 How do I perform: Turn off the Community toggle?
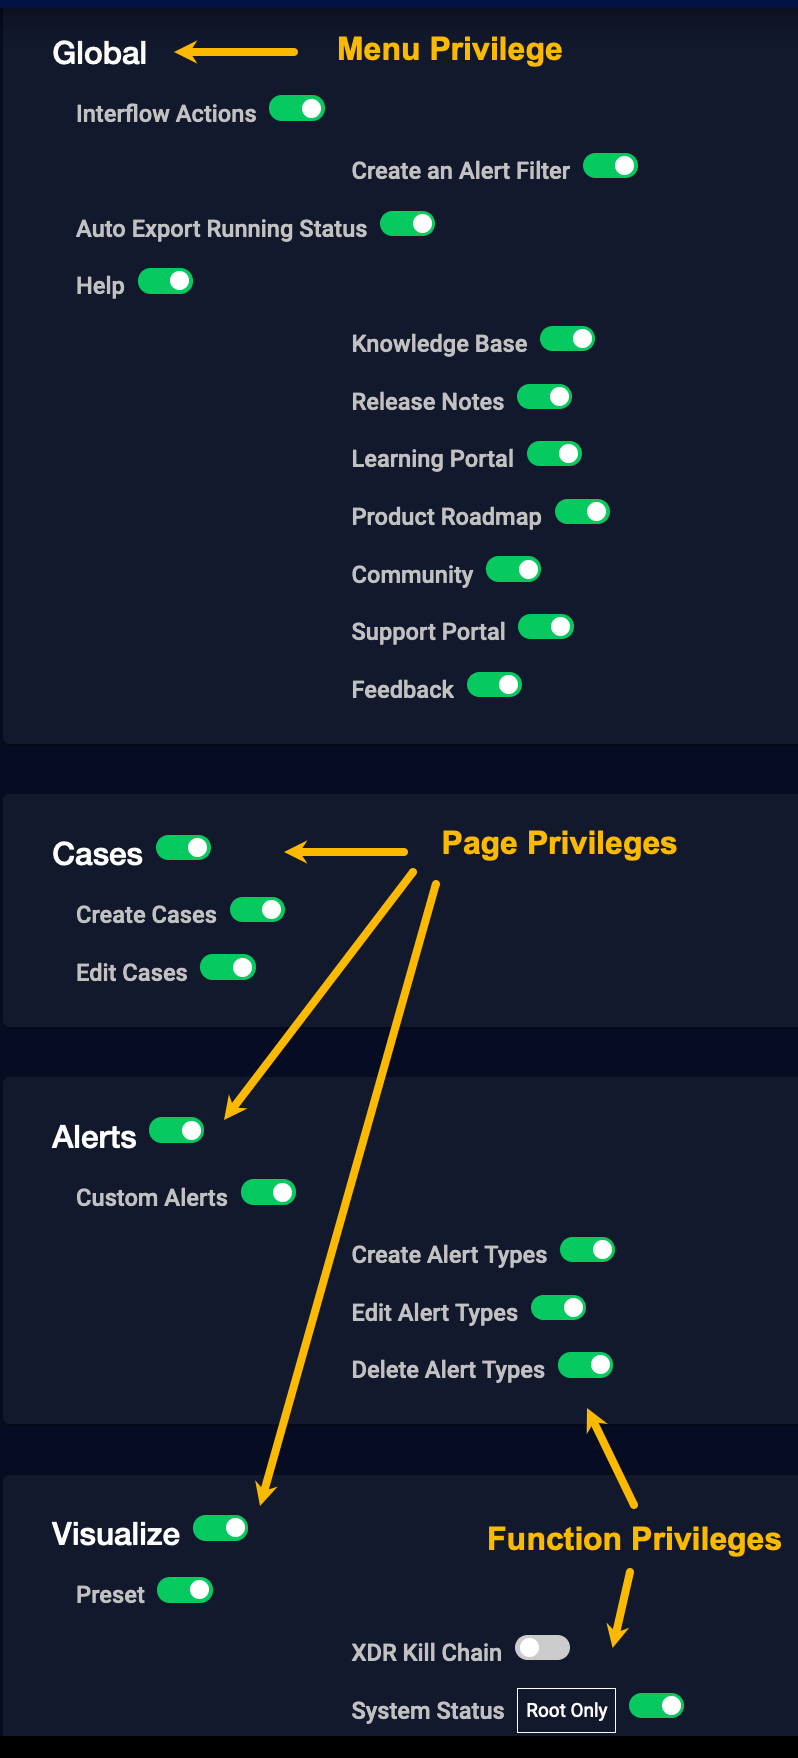coord(513,570)
